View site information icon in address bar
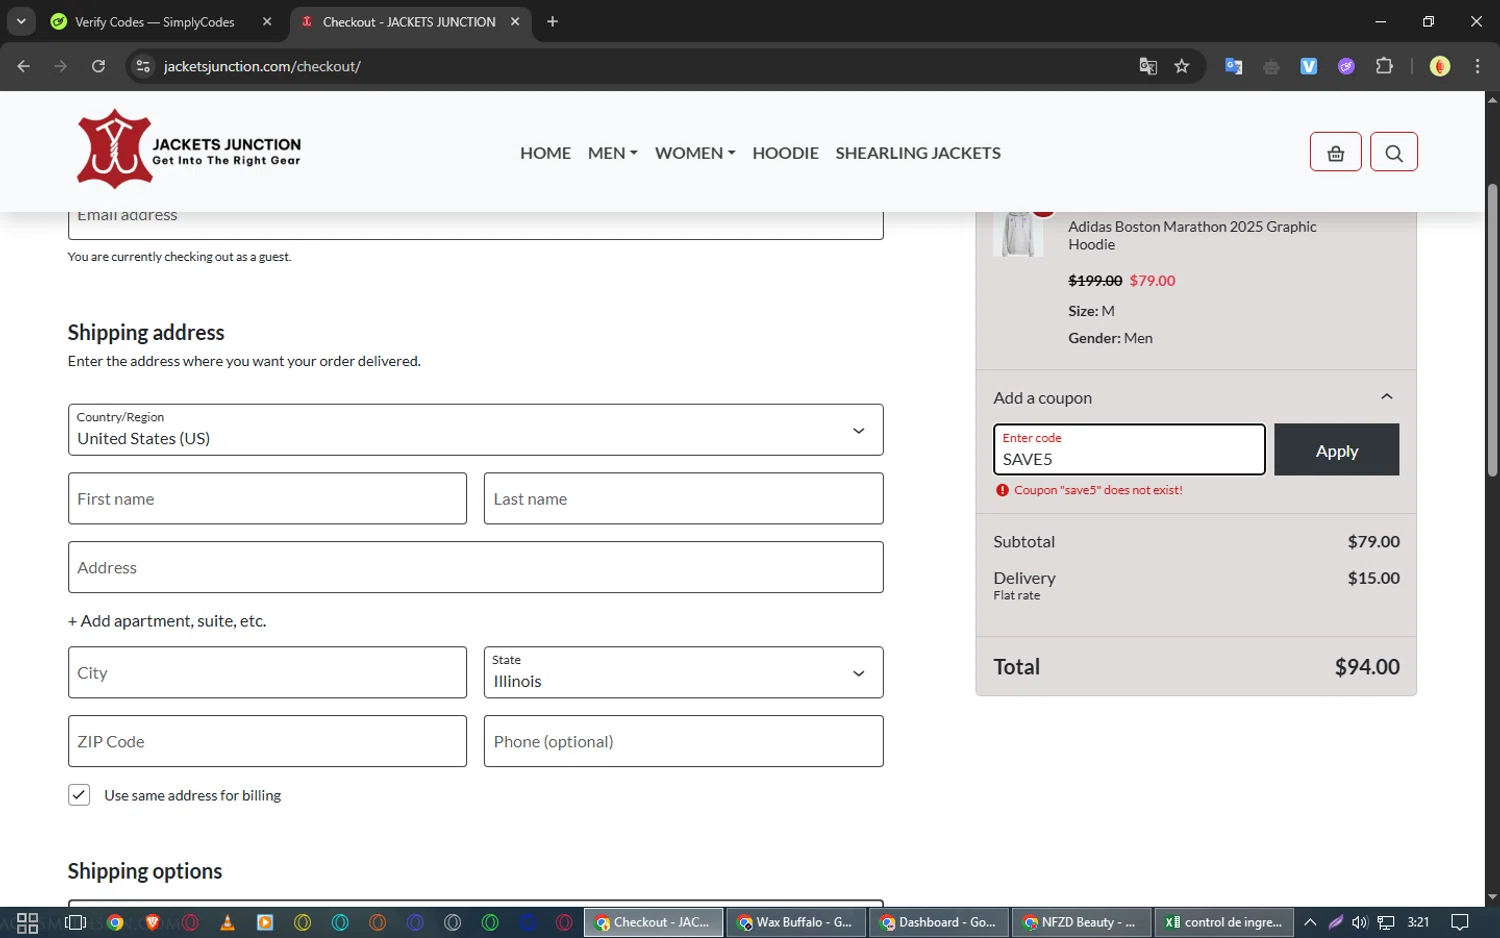Screen dimensions: 1500x938 [x=143, y=66]
